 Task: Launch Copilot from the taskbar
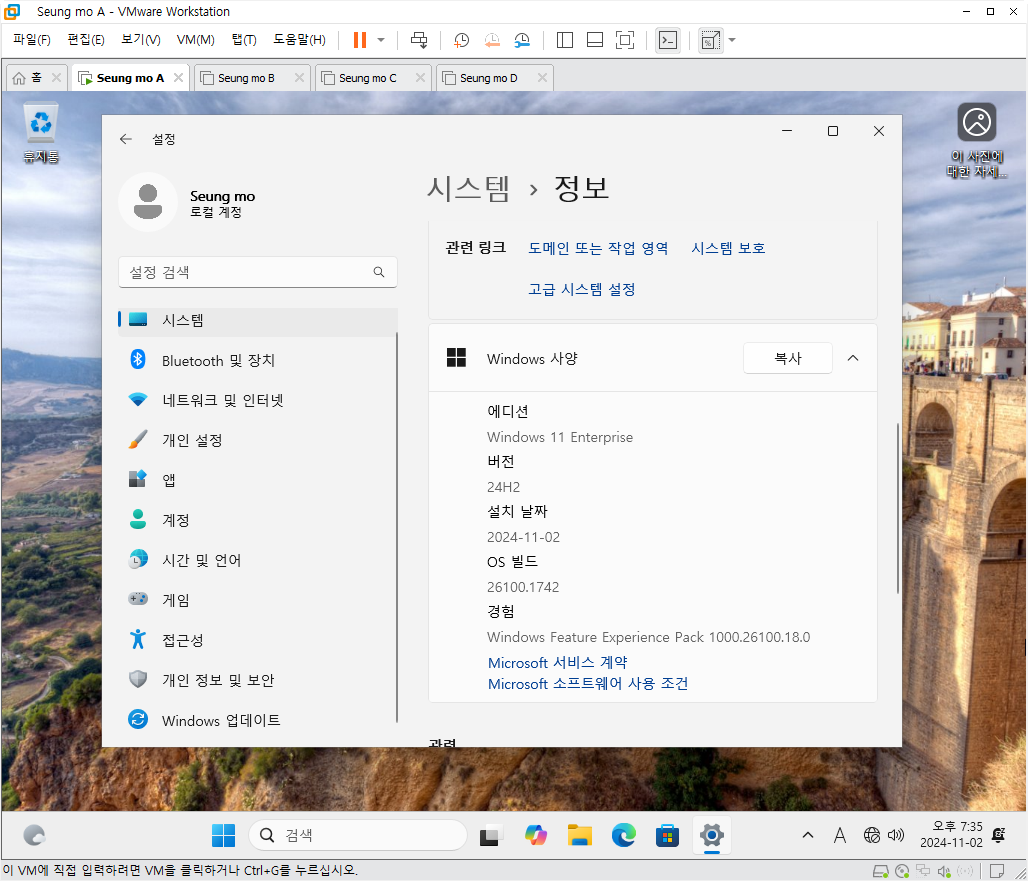click(536, 835)
